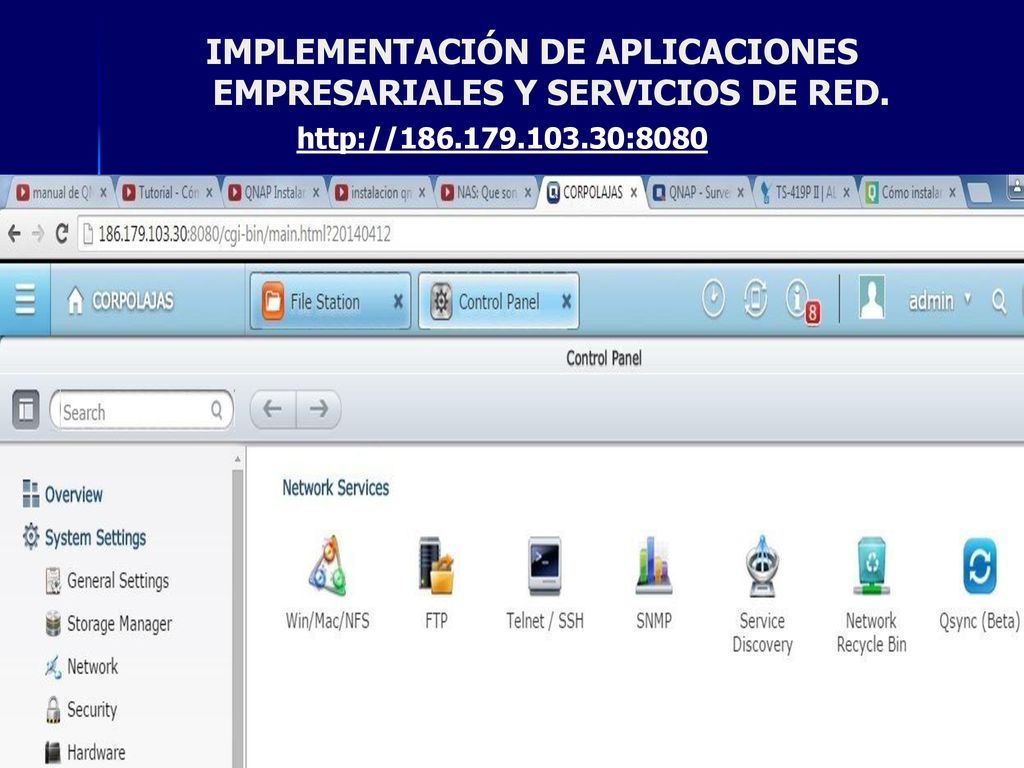
Task: Close the CORPOLAJAS browser tab
Action: click(633, 193)
